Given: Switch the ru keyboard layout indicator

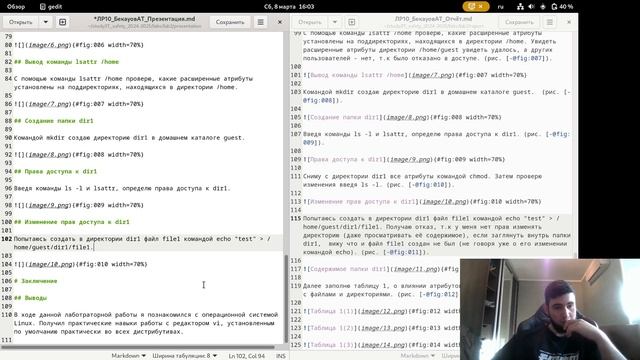Looking at the screenshot, I should (500, 7).
